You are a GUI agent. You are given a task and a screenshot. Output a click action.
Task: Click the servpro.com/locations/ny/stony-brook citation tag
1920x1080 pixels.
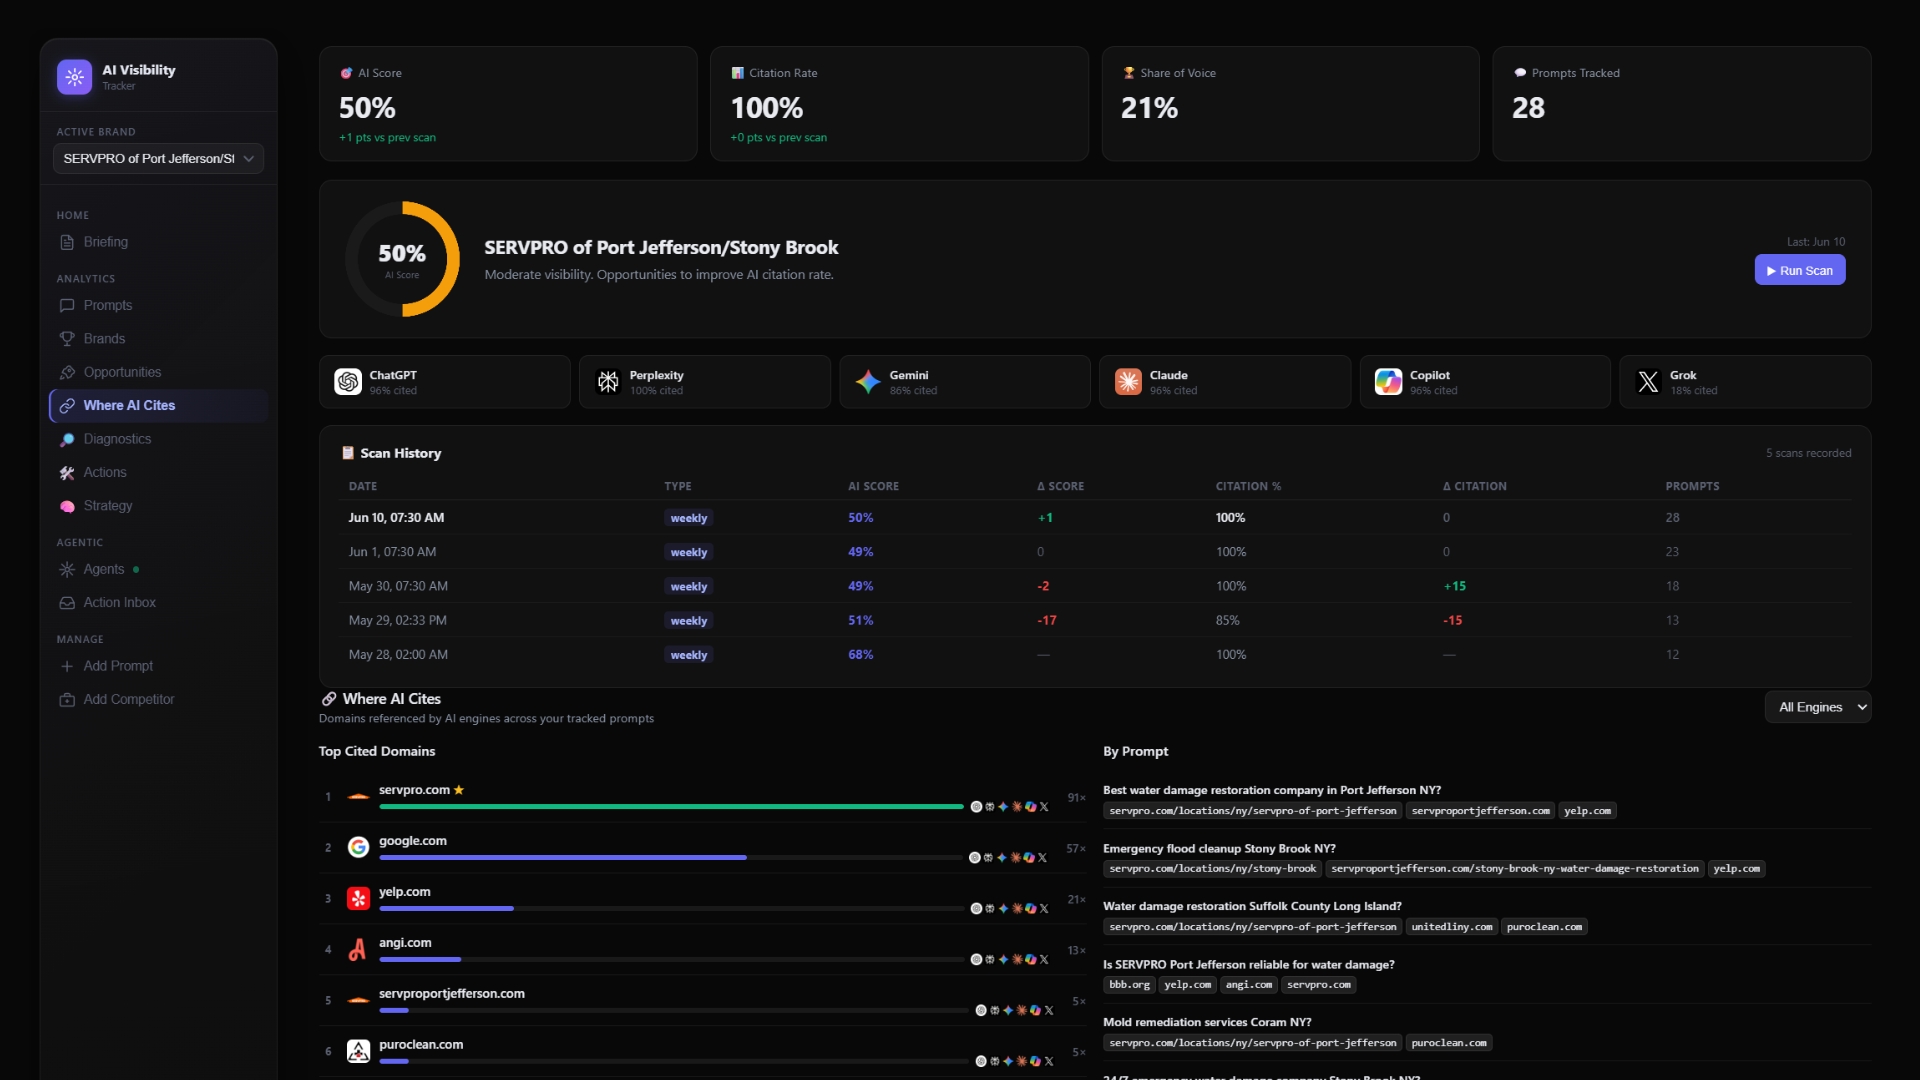click(1212, 869)
